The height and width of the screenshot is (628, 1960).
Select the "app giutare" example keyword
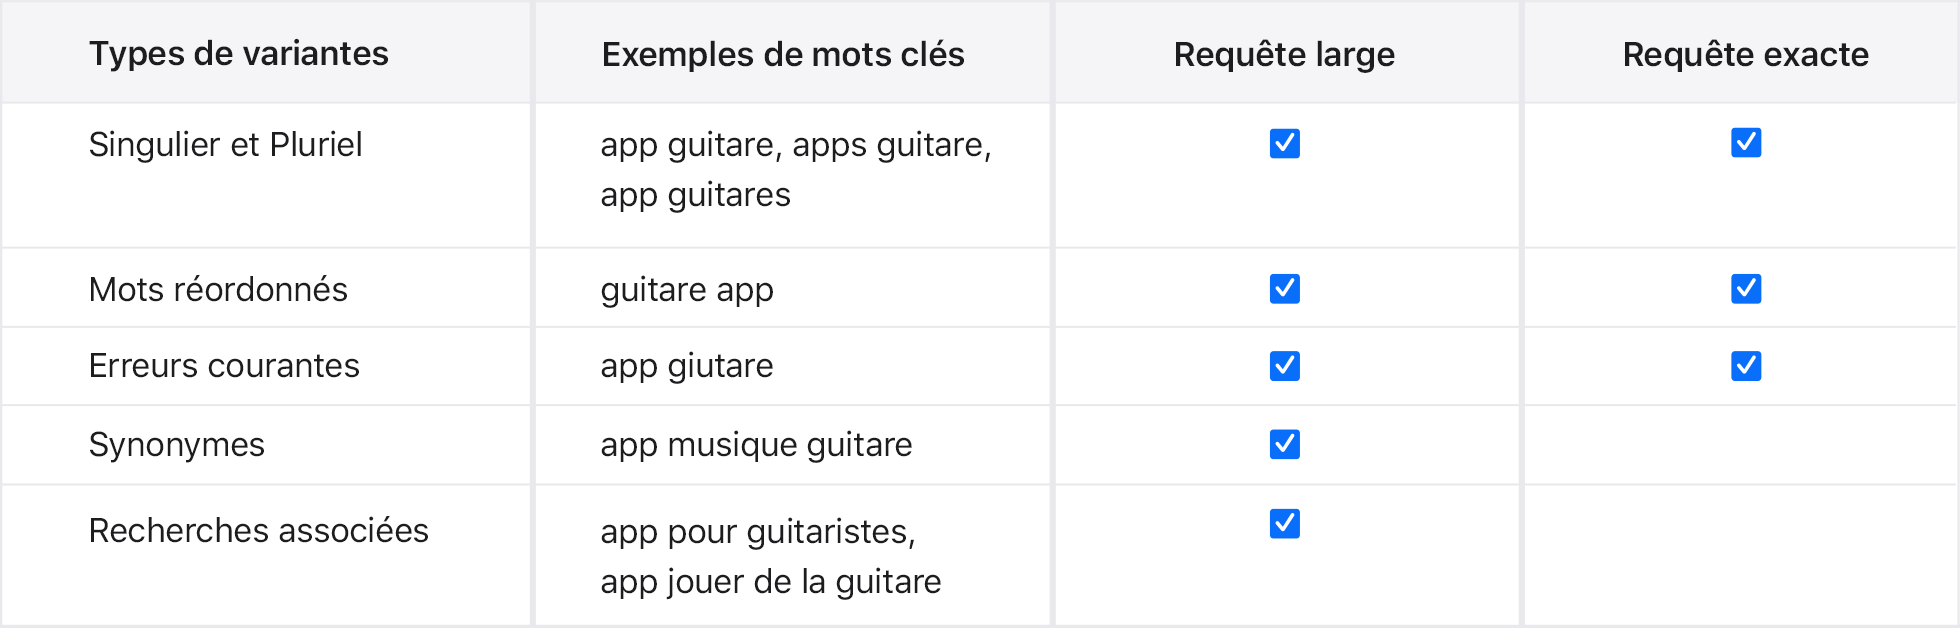687,366
